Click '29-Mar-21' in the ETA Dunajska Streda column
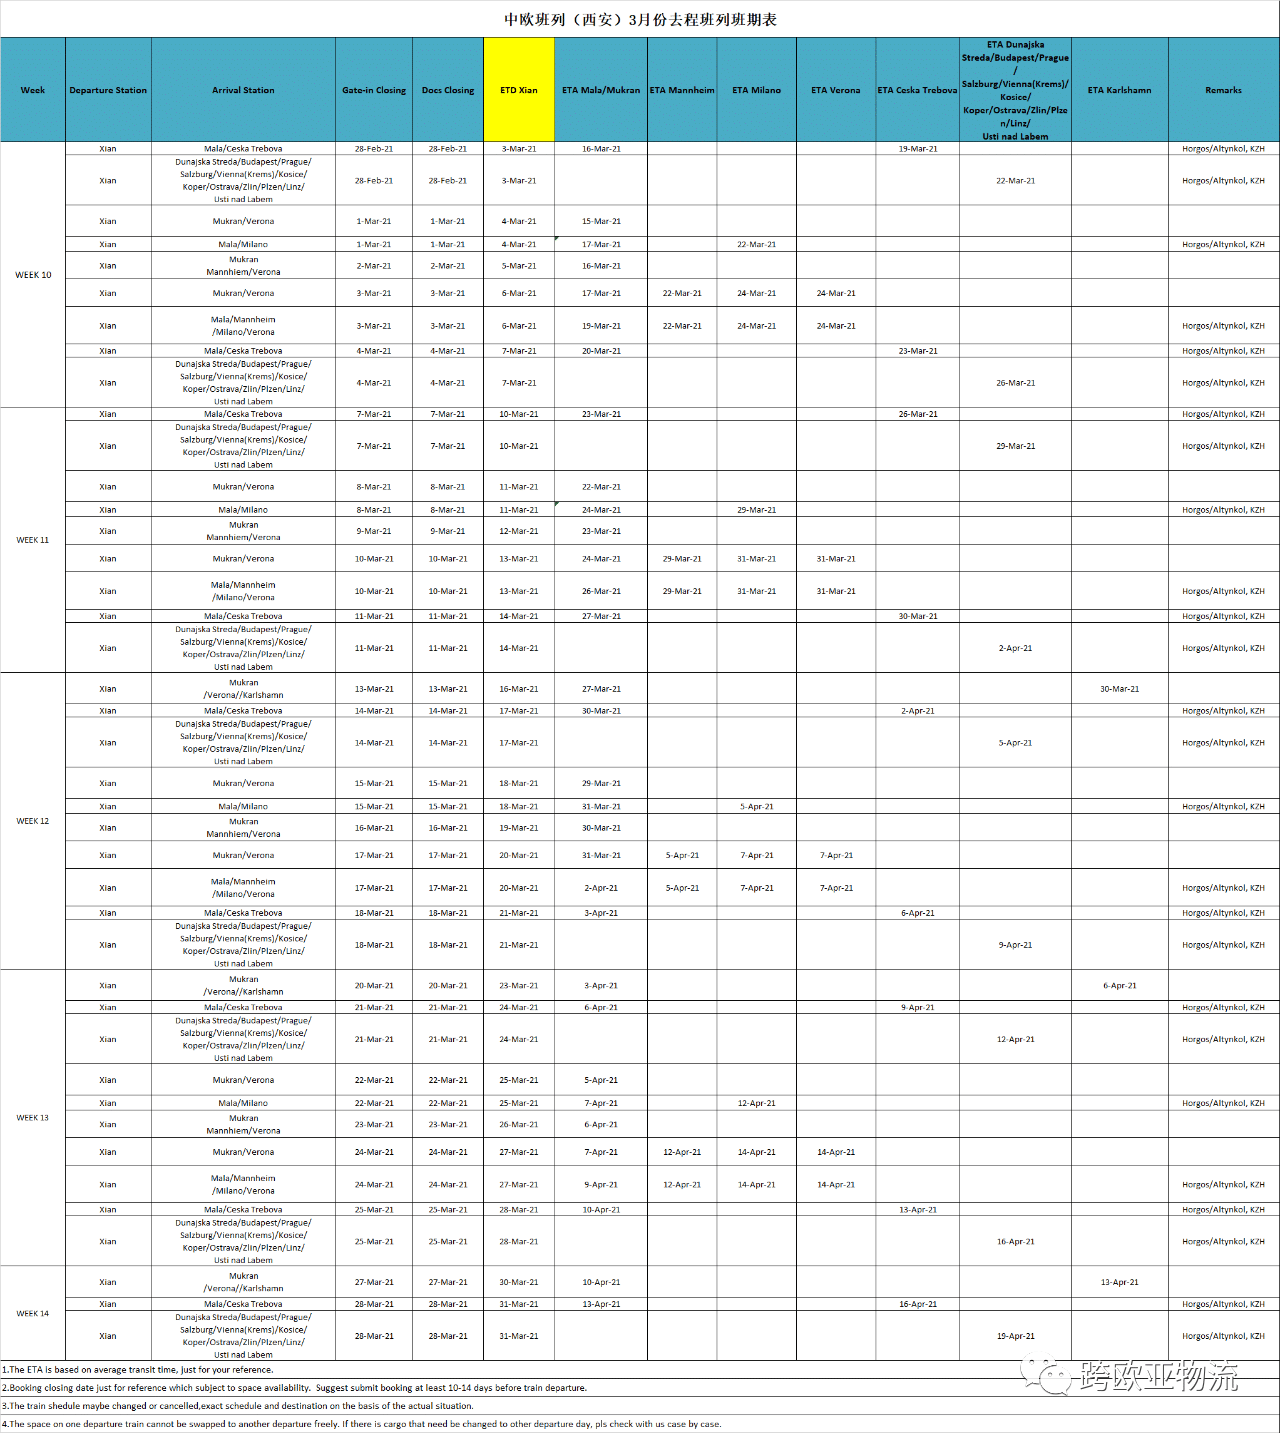Screen dimensions: 1280x1433 [1015, 446]
